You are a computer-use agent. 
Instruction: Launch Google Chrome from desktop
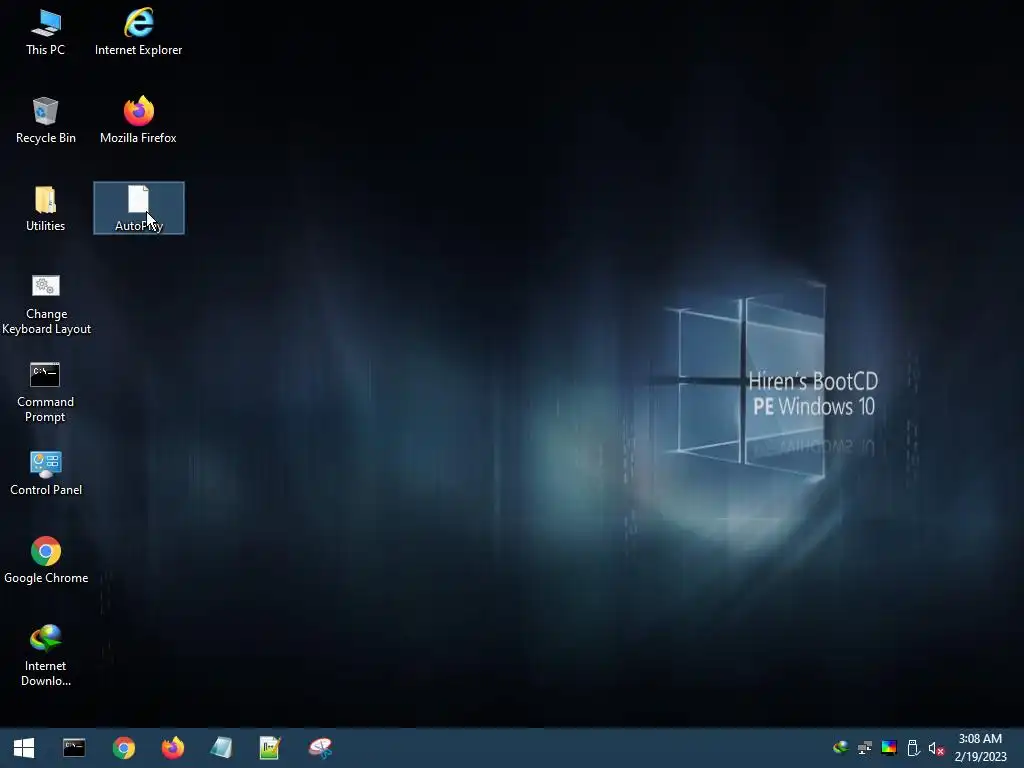(x=46, y=560)
